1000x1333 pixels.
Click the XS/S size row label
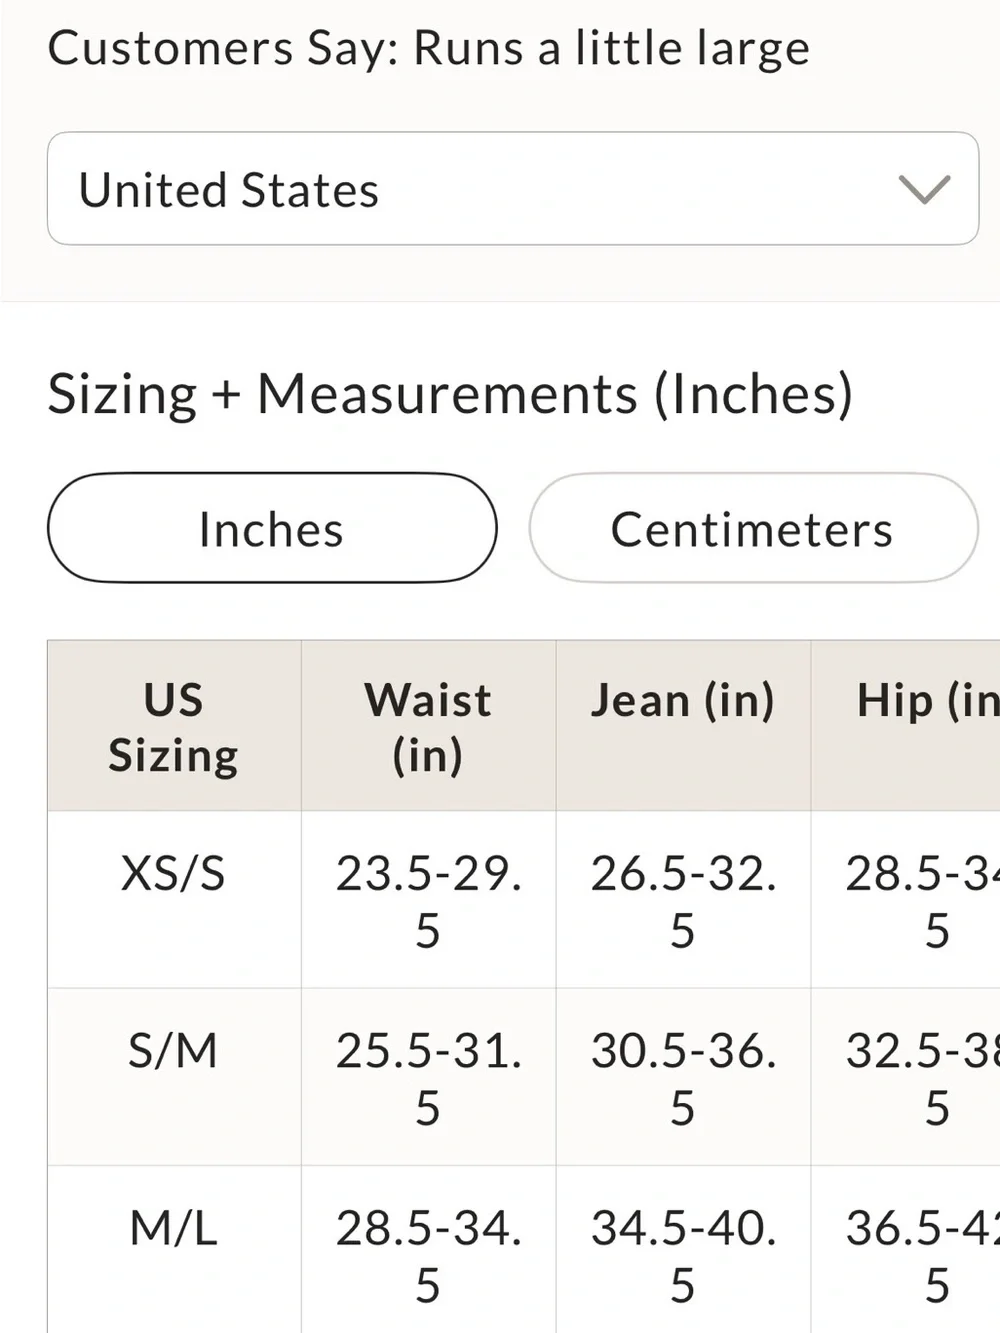pos(174,873)
